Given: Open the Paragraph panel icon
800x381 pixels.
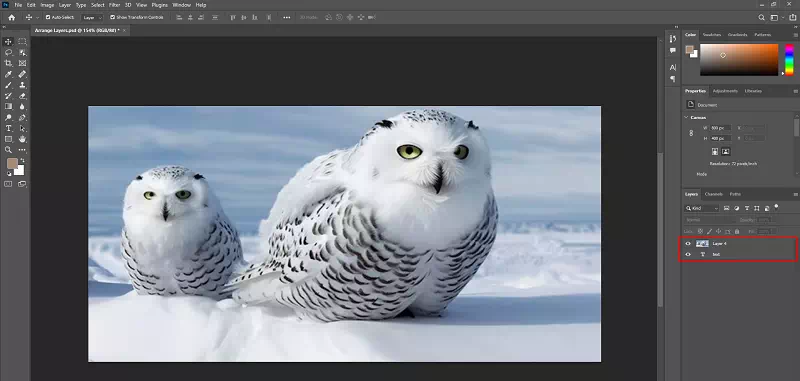Looking at the screenshot, I should tap(672, 79).
